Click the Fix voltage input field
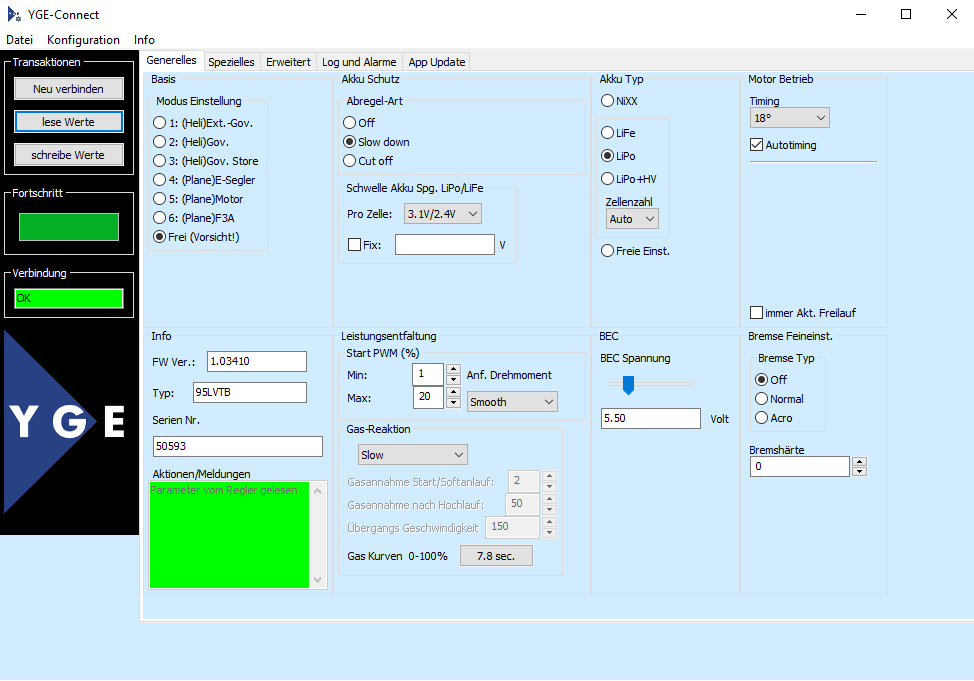This screenshot has height=681, width=974. (x=445, y=245)
